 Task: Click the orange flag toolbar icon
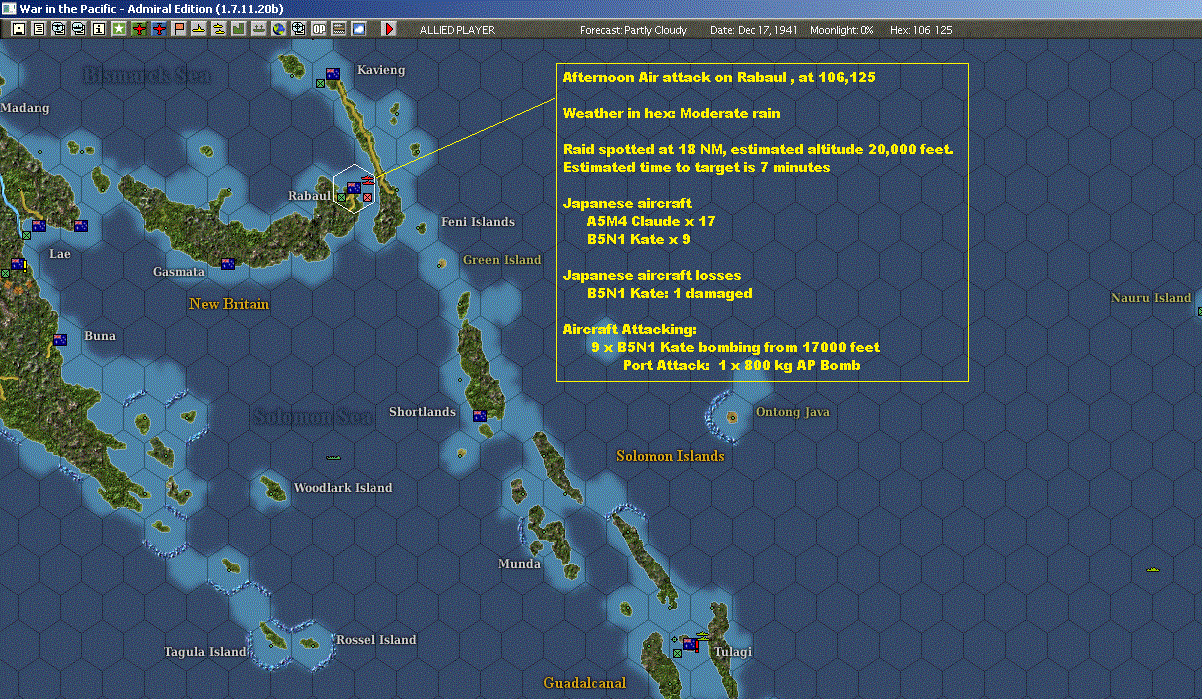pyautogui.click(x=179, y=30)
